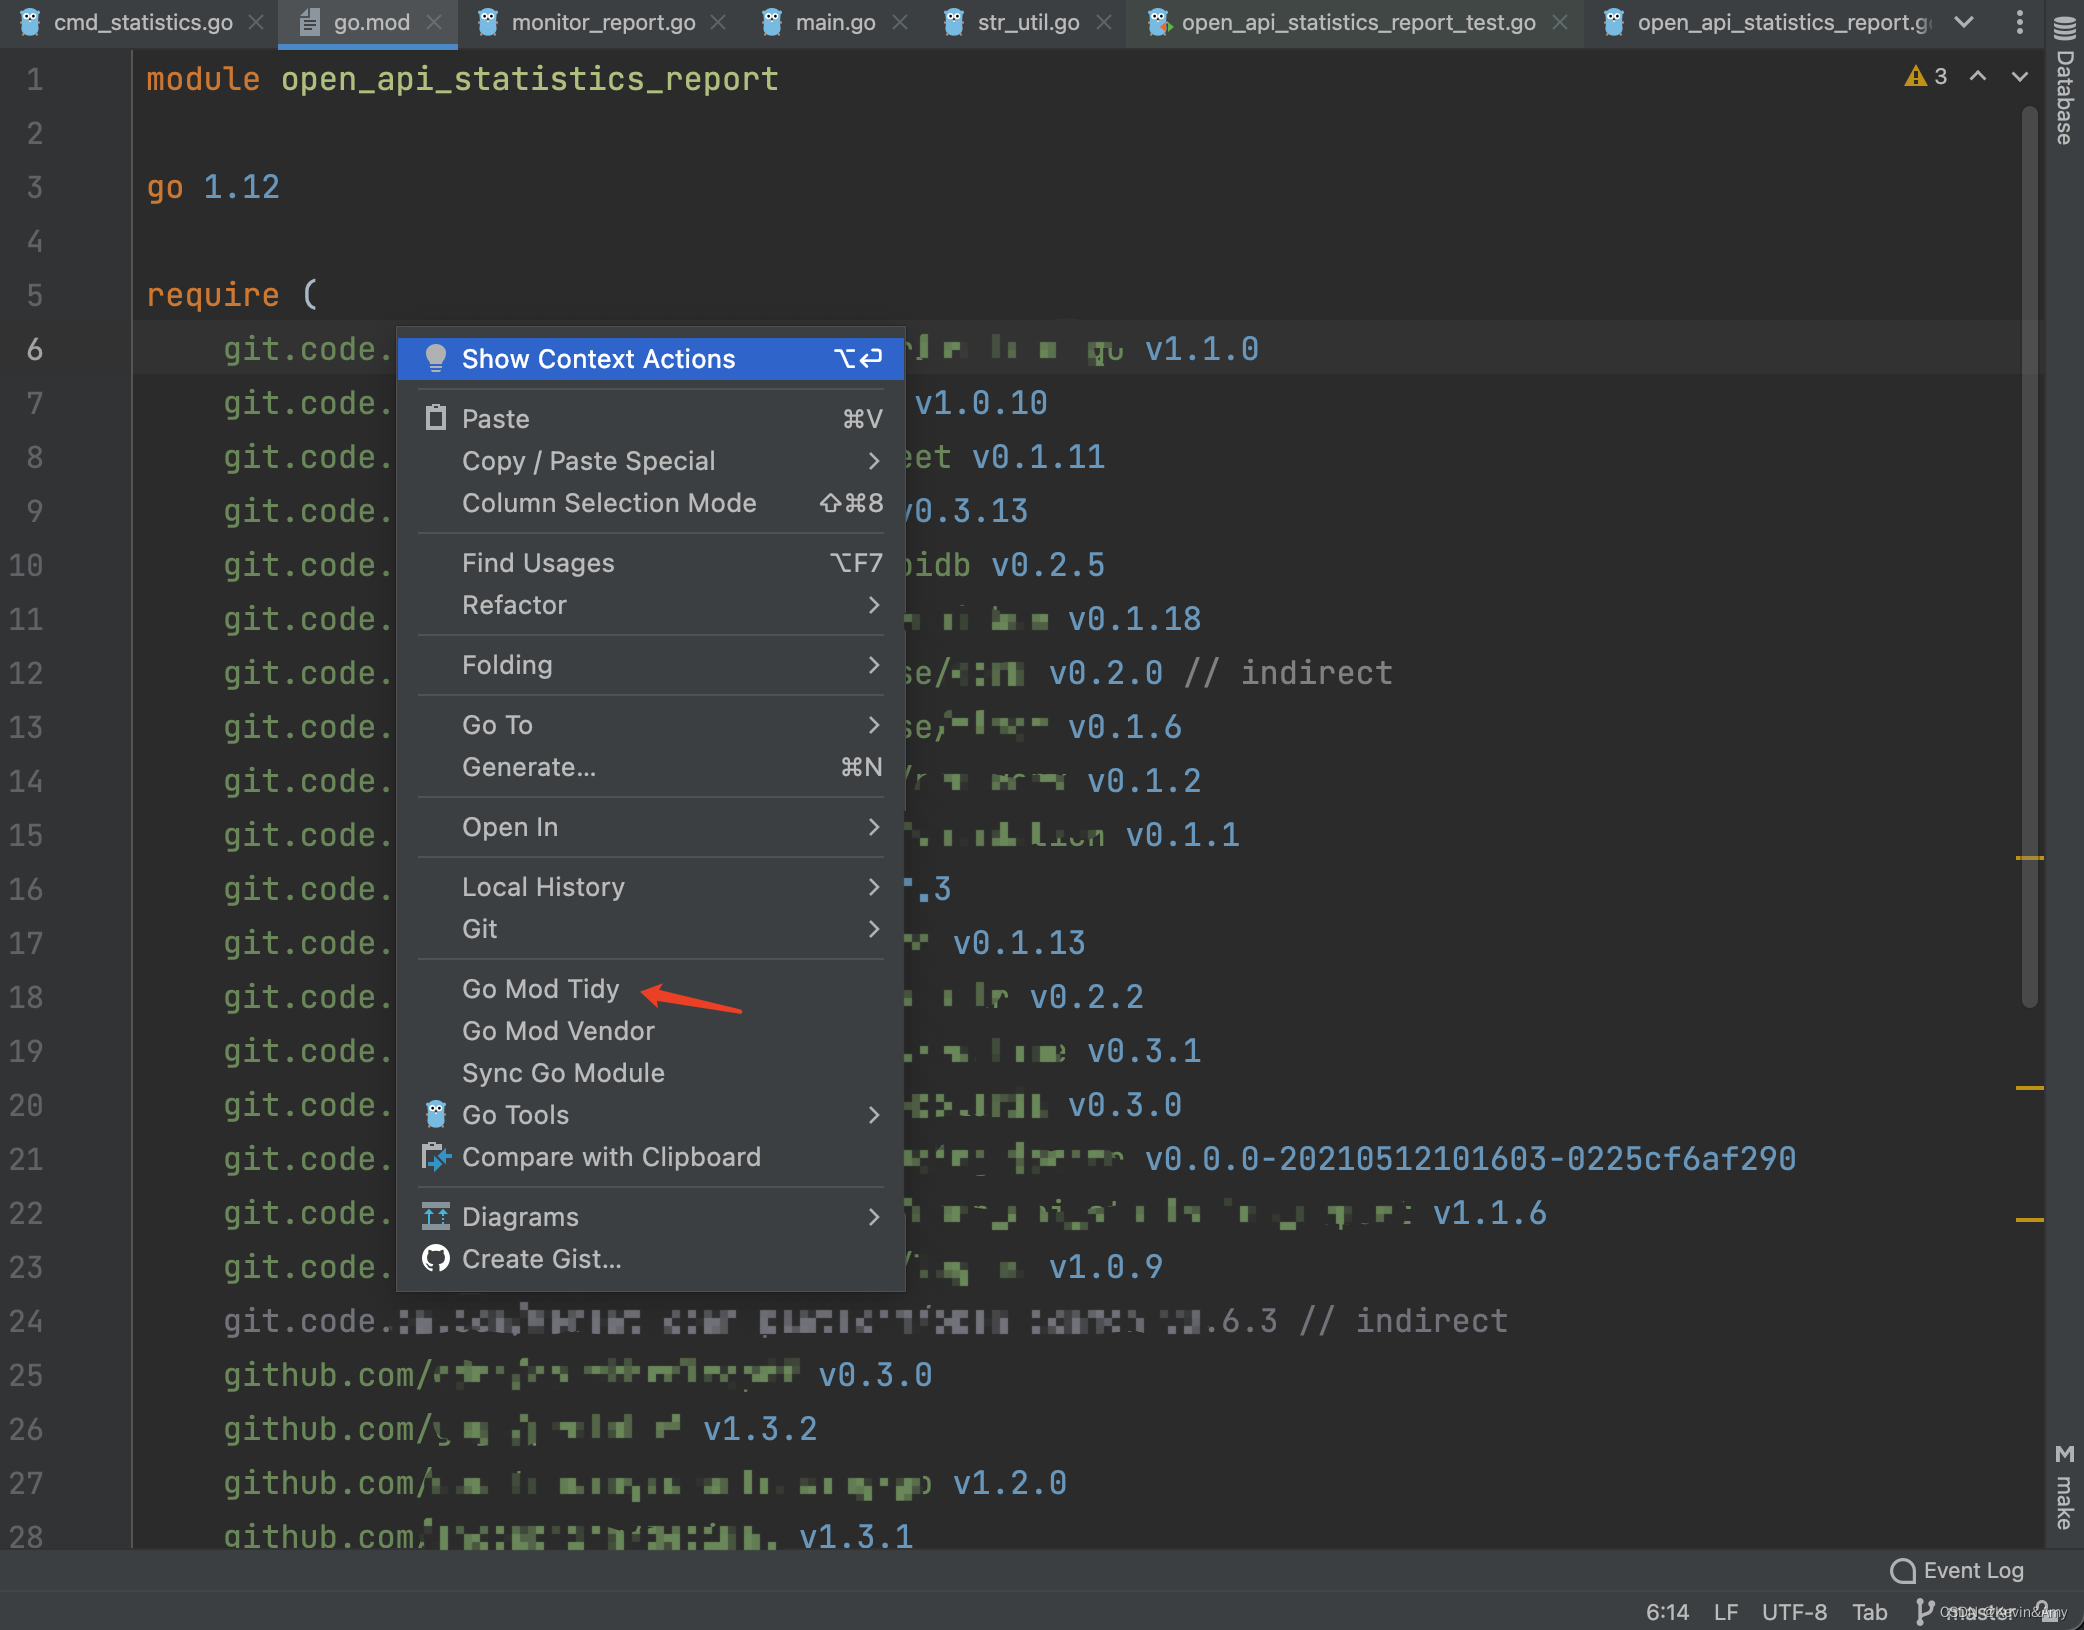Select Go Mod Vendor from context menu

pyautogui.click(x=558, y=1031)
